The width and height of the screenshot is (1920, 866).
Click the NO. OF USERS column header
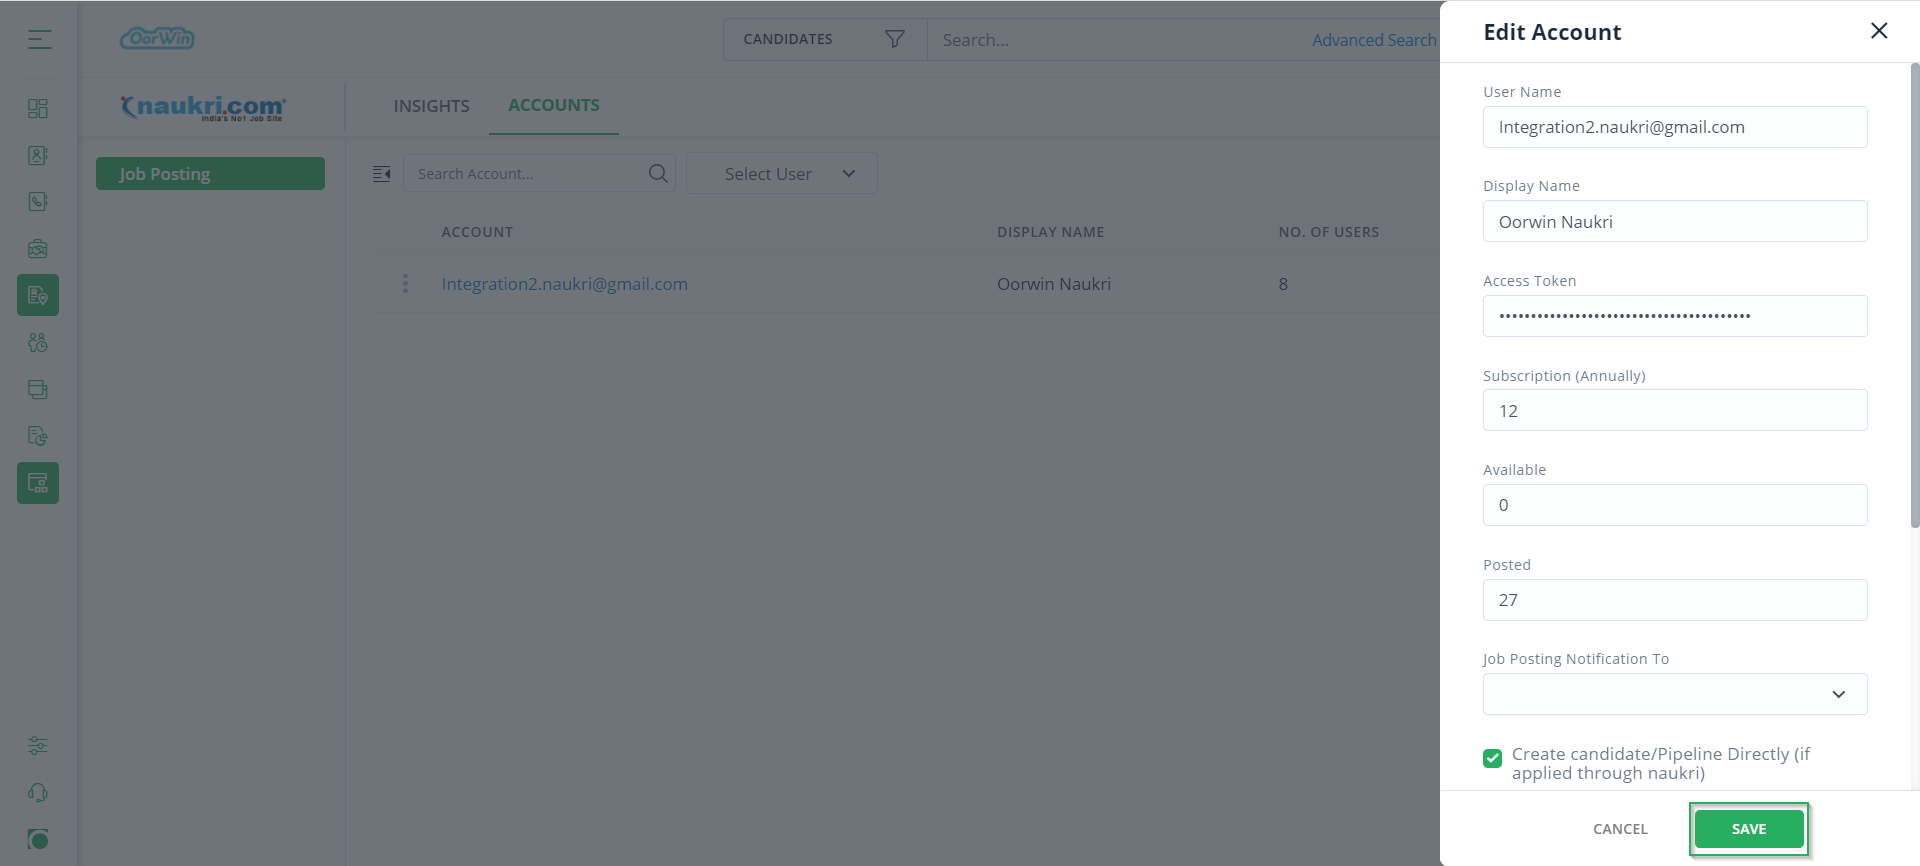point(1328,232)
